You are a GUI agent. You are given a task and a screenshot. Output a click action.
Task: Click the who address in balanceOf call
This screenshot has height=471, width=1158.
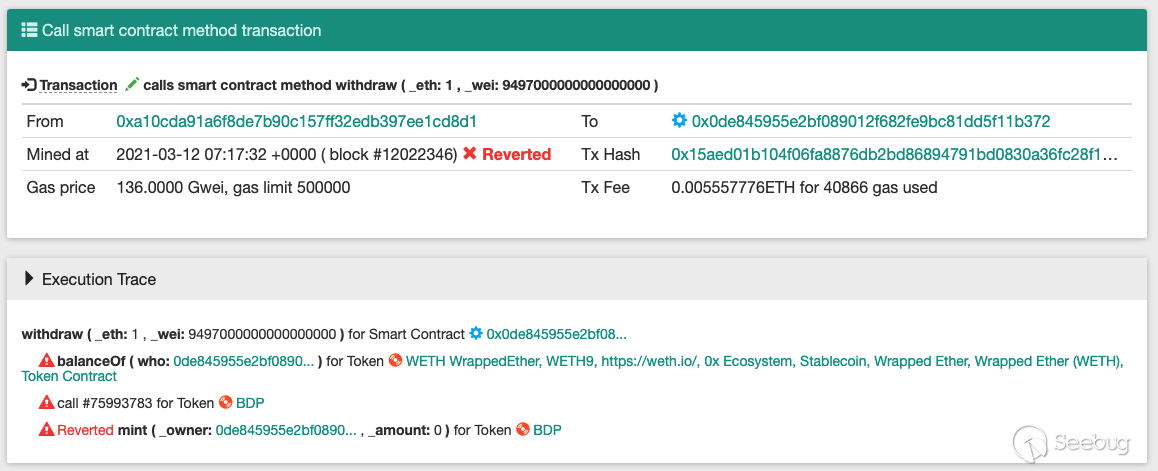(x=244, y=360)
